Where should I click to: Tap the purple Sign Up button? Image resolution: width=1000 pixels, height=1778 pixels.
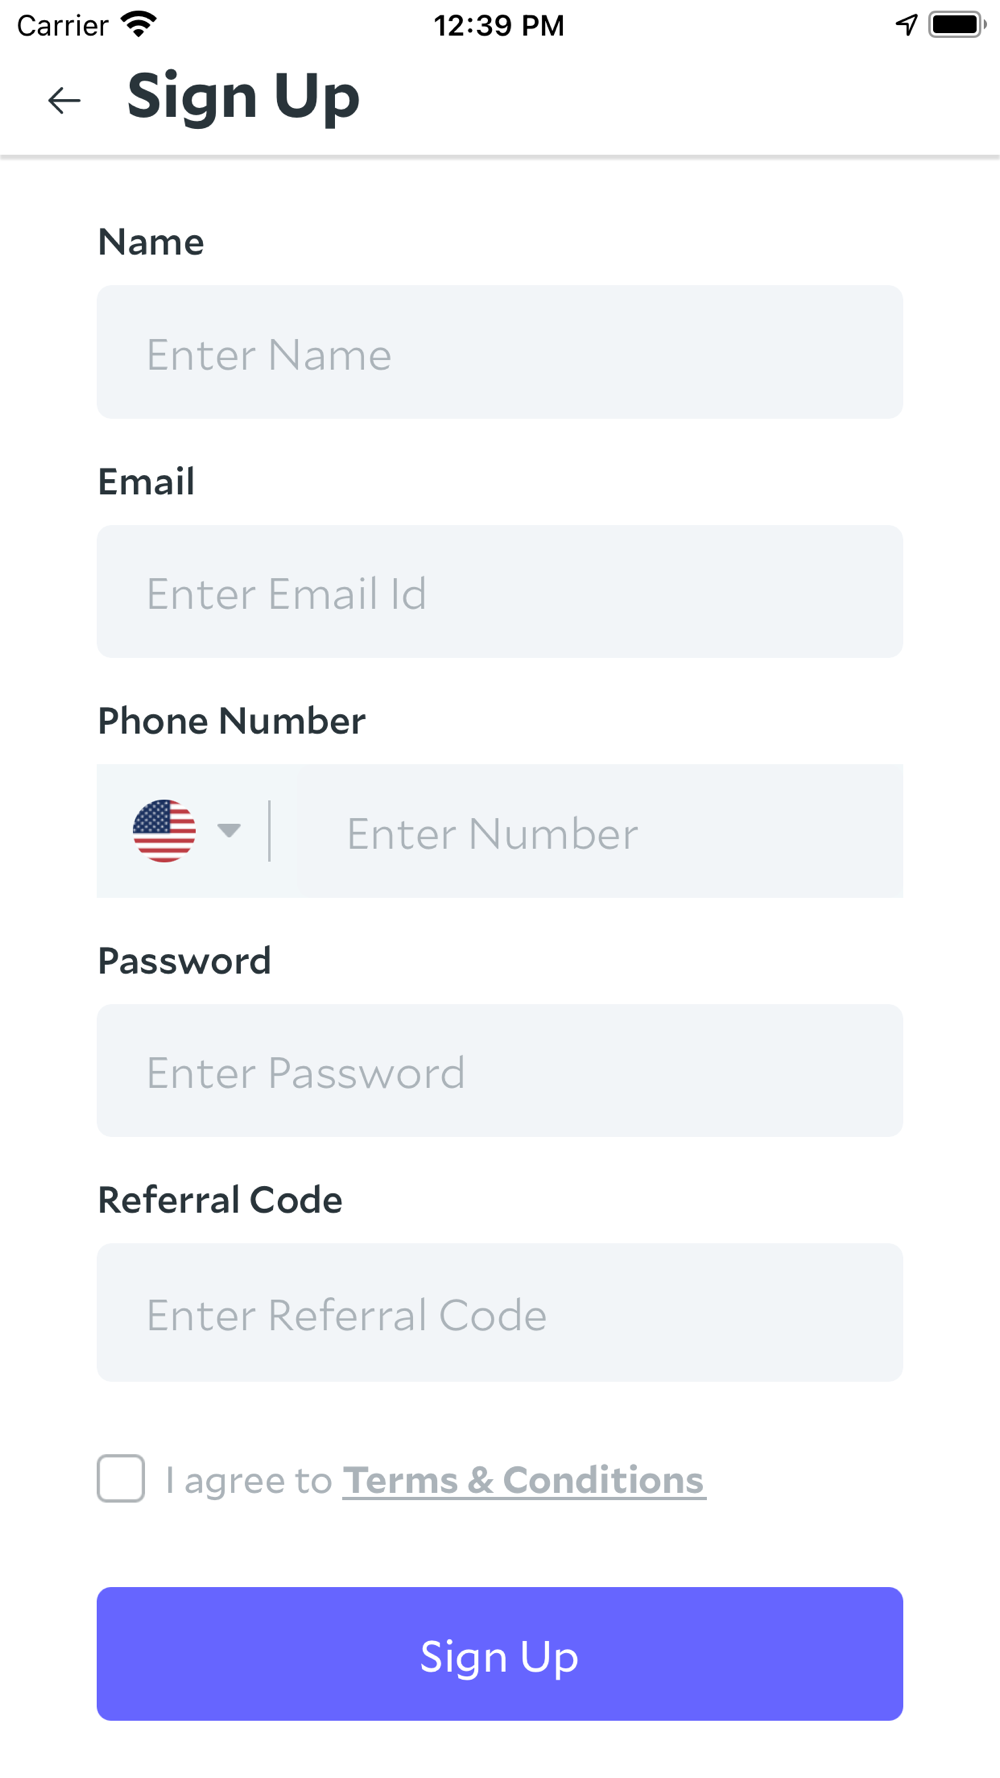[x=500, y=1654]
